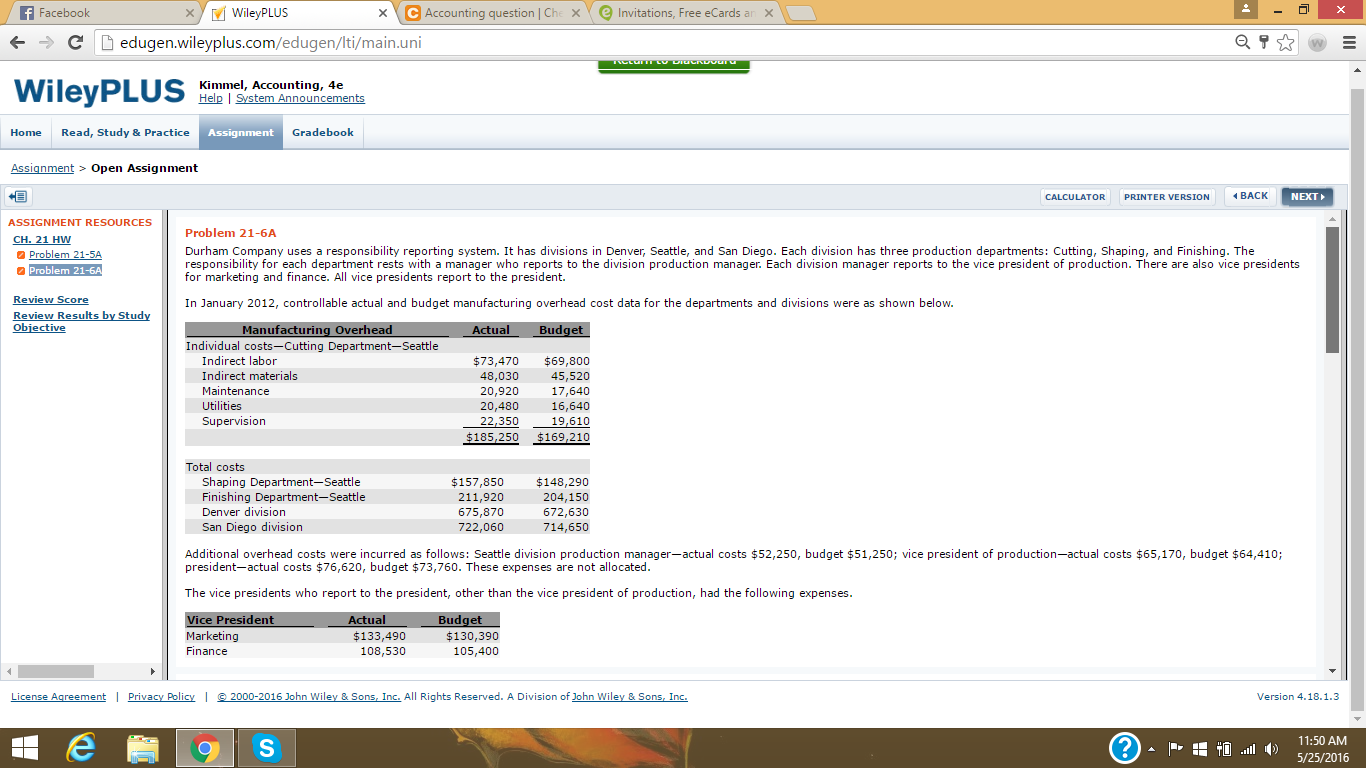Screen dimensions: 1366x768
Task: Open the CALCULATOR button
Action: [1075, 197]
